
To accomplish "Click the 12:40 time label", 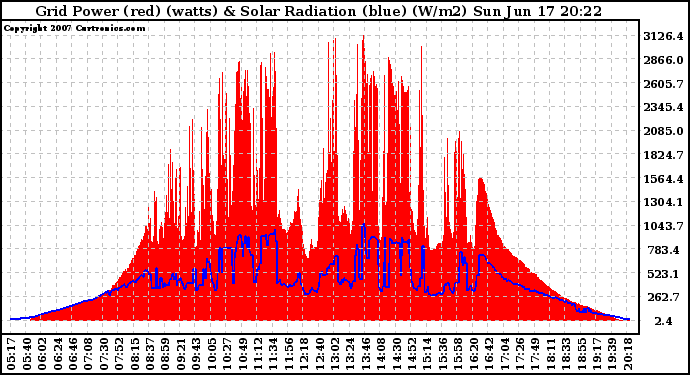I will point(319,354).
